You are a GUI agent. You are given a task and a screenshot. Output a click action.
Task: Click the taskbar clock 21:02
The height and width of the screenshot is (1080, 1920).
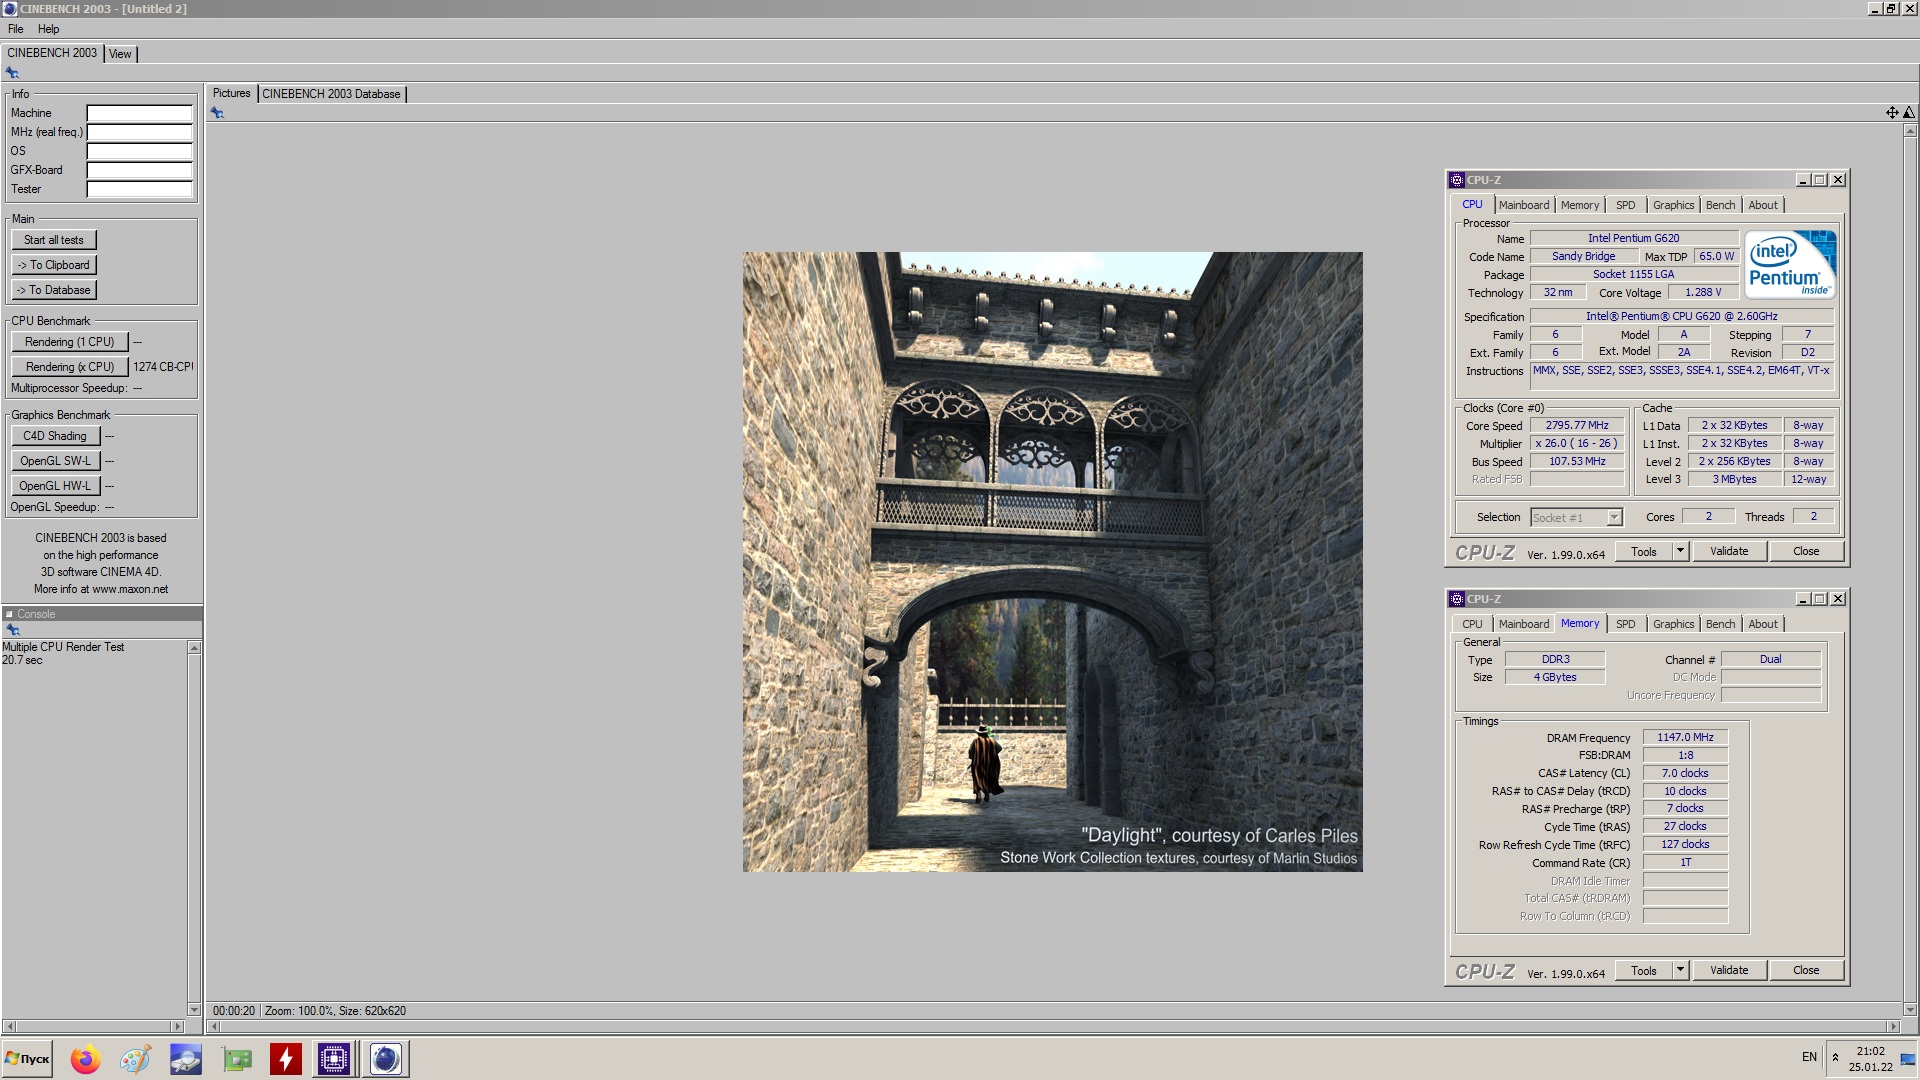1870,1051
